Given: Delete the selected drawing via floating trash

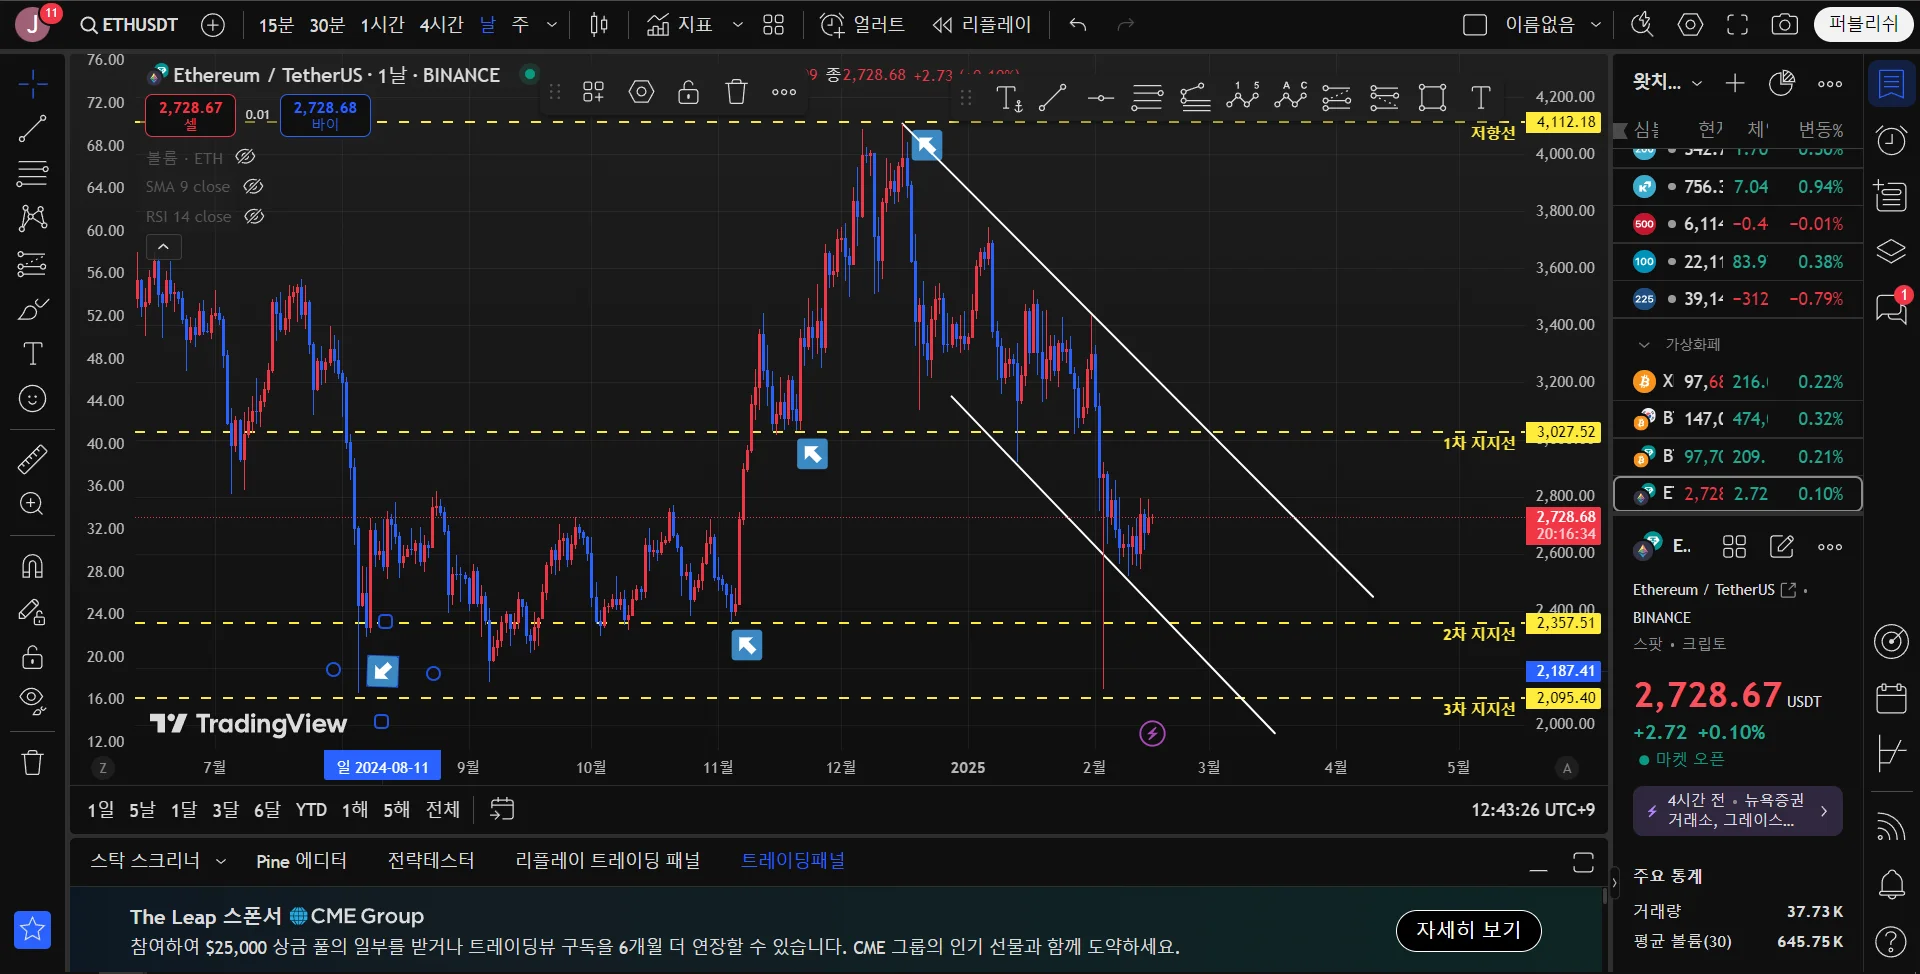Looking at the screenshot, I should pos(737,92).
